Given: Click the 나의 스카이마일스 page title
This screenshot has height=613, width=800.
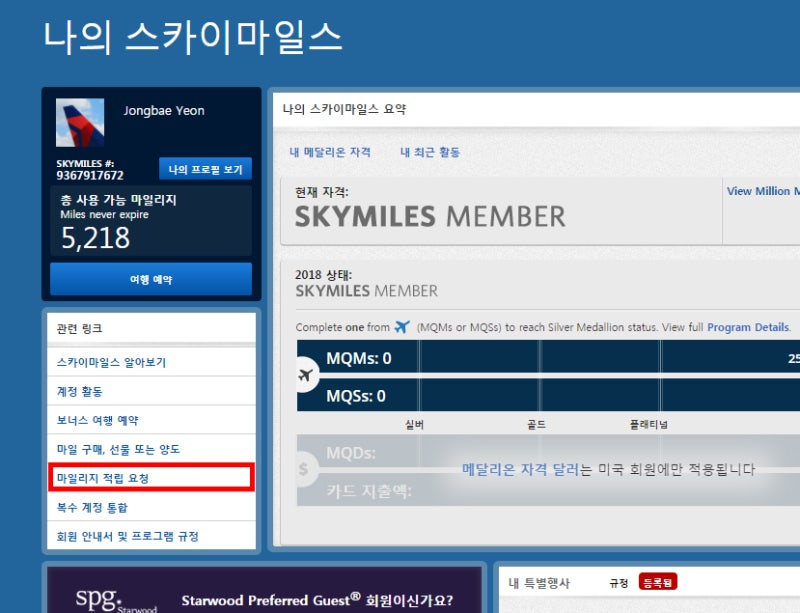Looking at the screenshot, I should pos(193,38).
